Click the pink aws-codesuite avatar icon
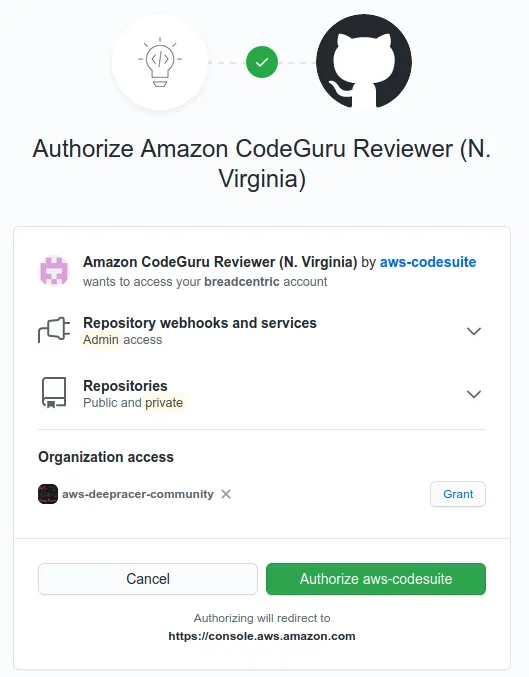 pos(54,271)
